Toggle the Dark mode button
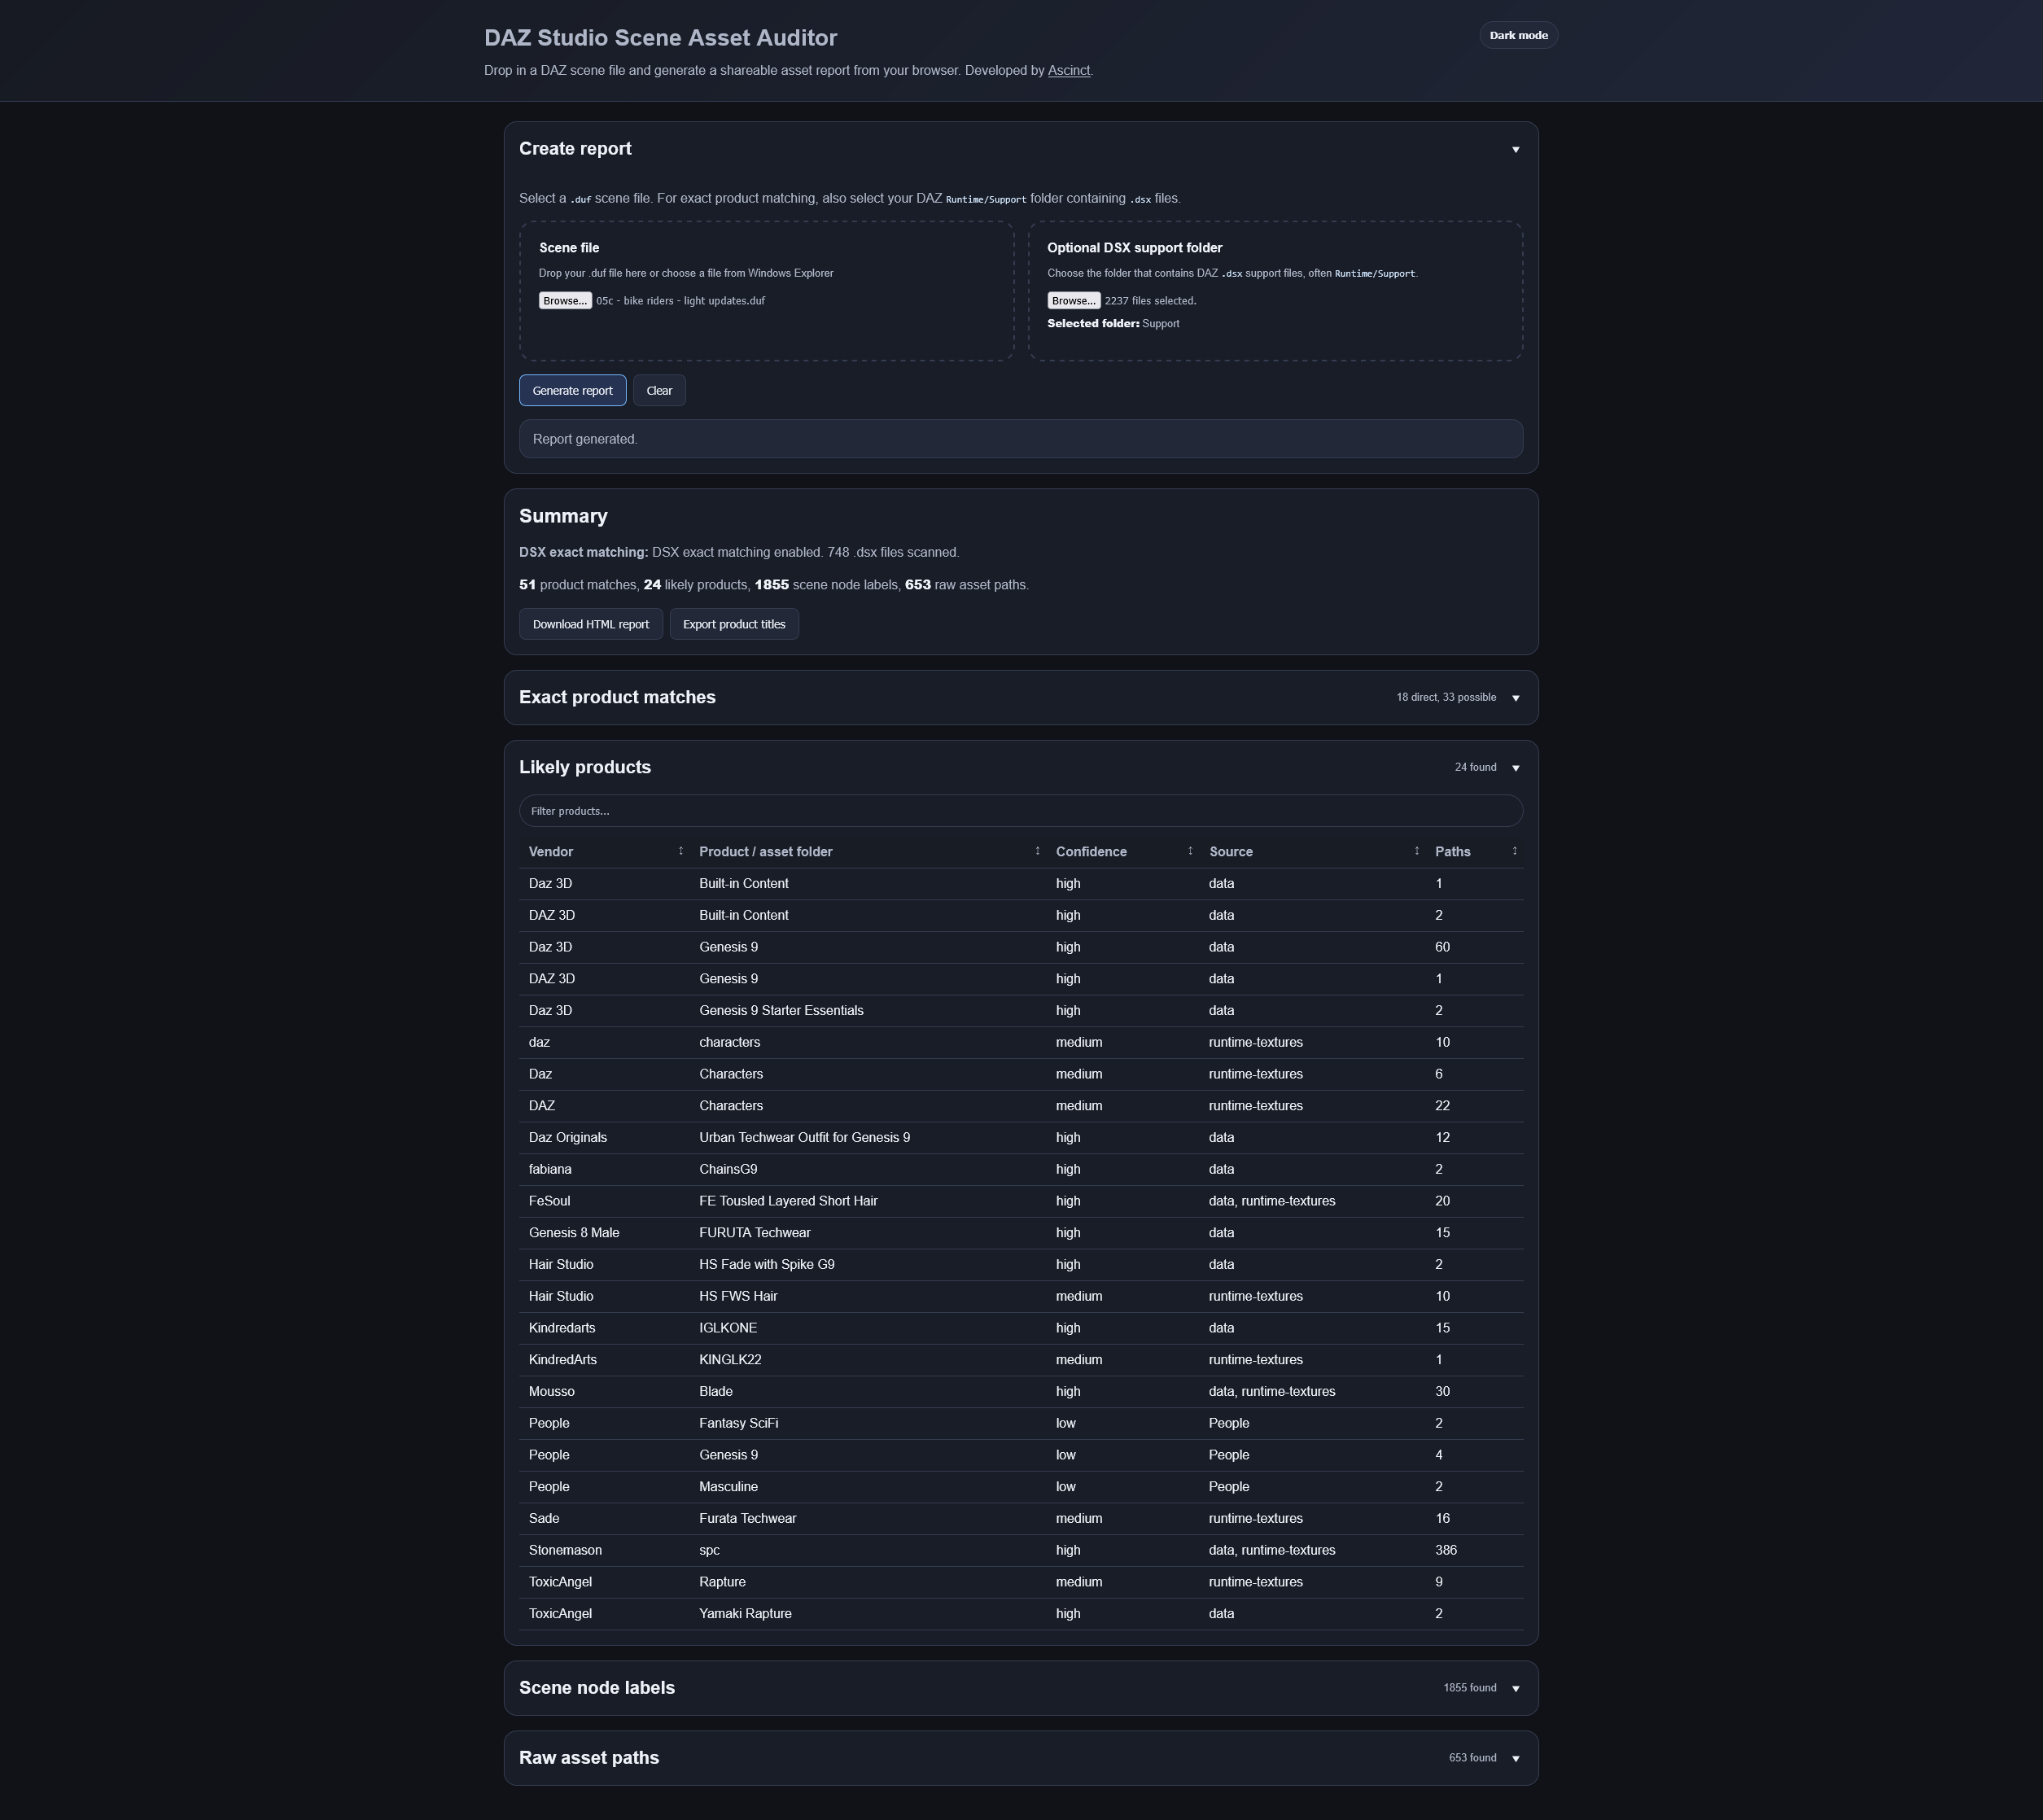Screen dimensions: 2043x1820 1518,35
